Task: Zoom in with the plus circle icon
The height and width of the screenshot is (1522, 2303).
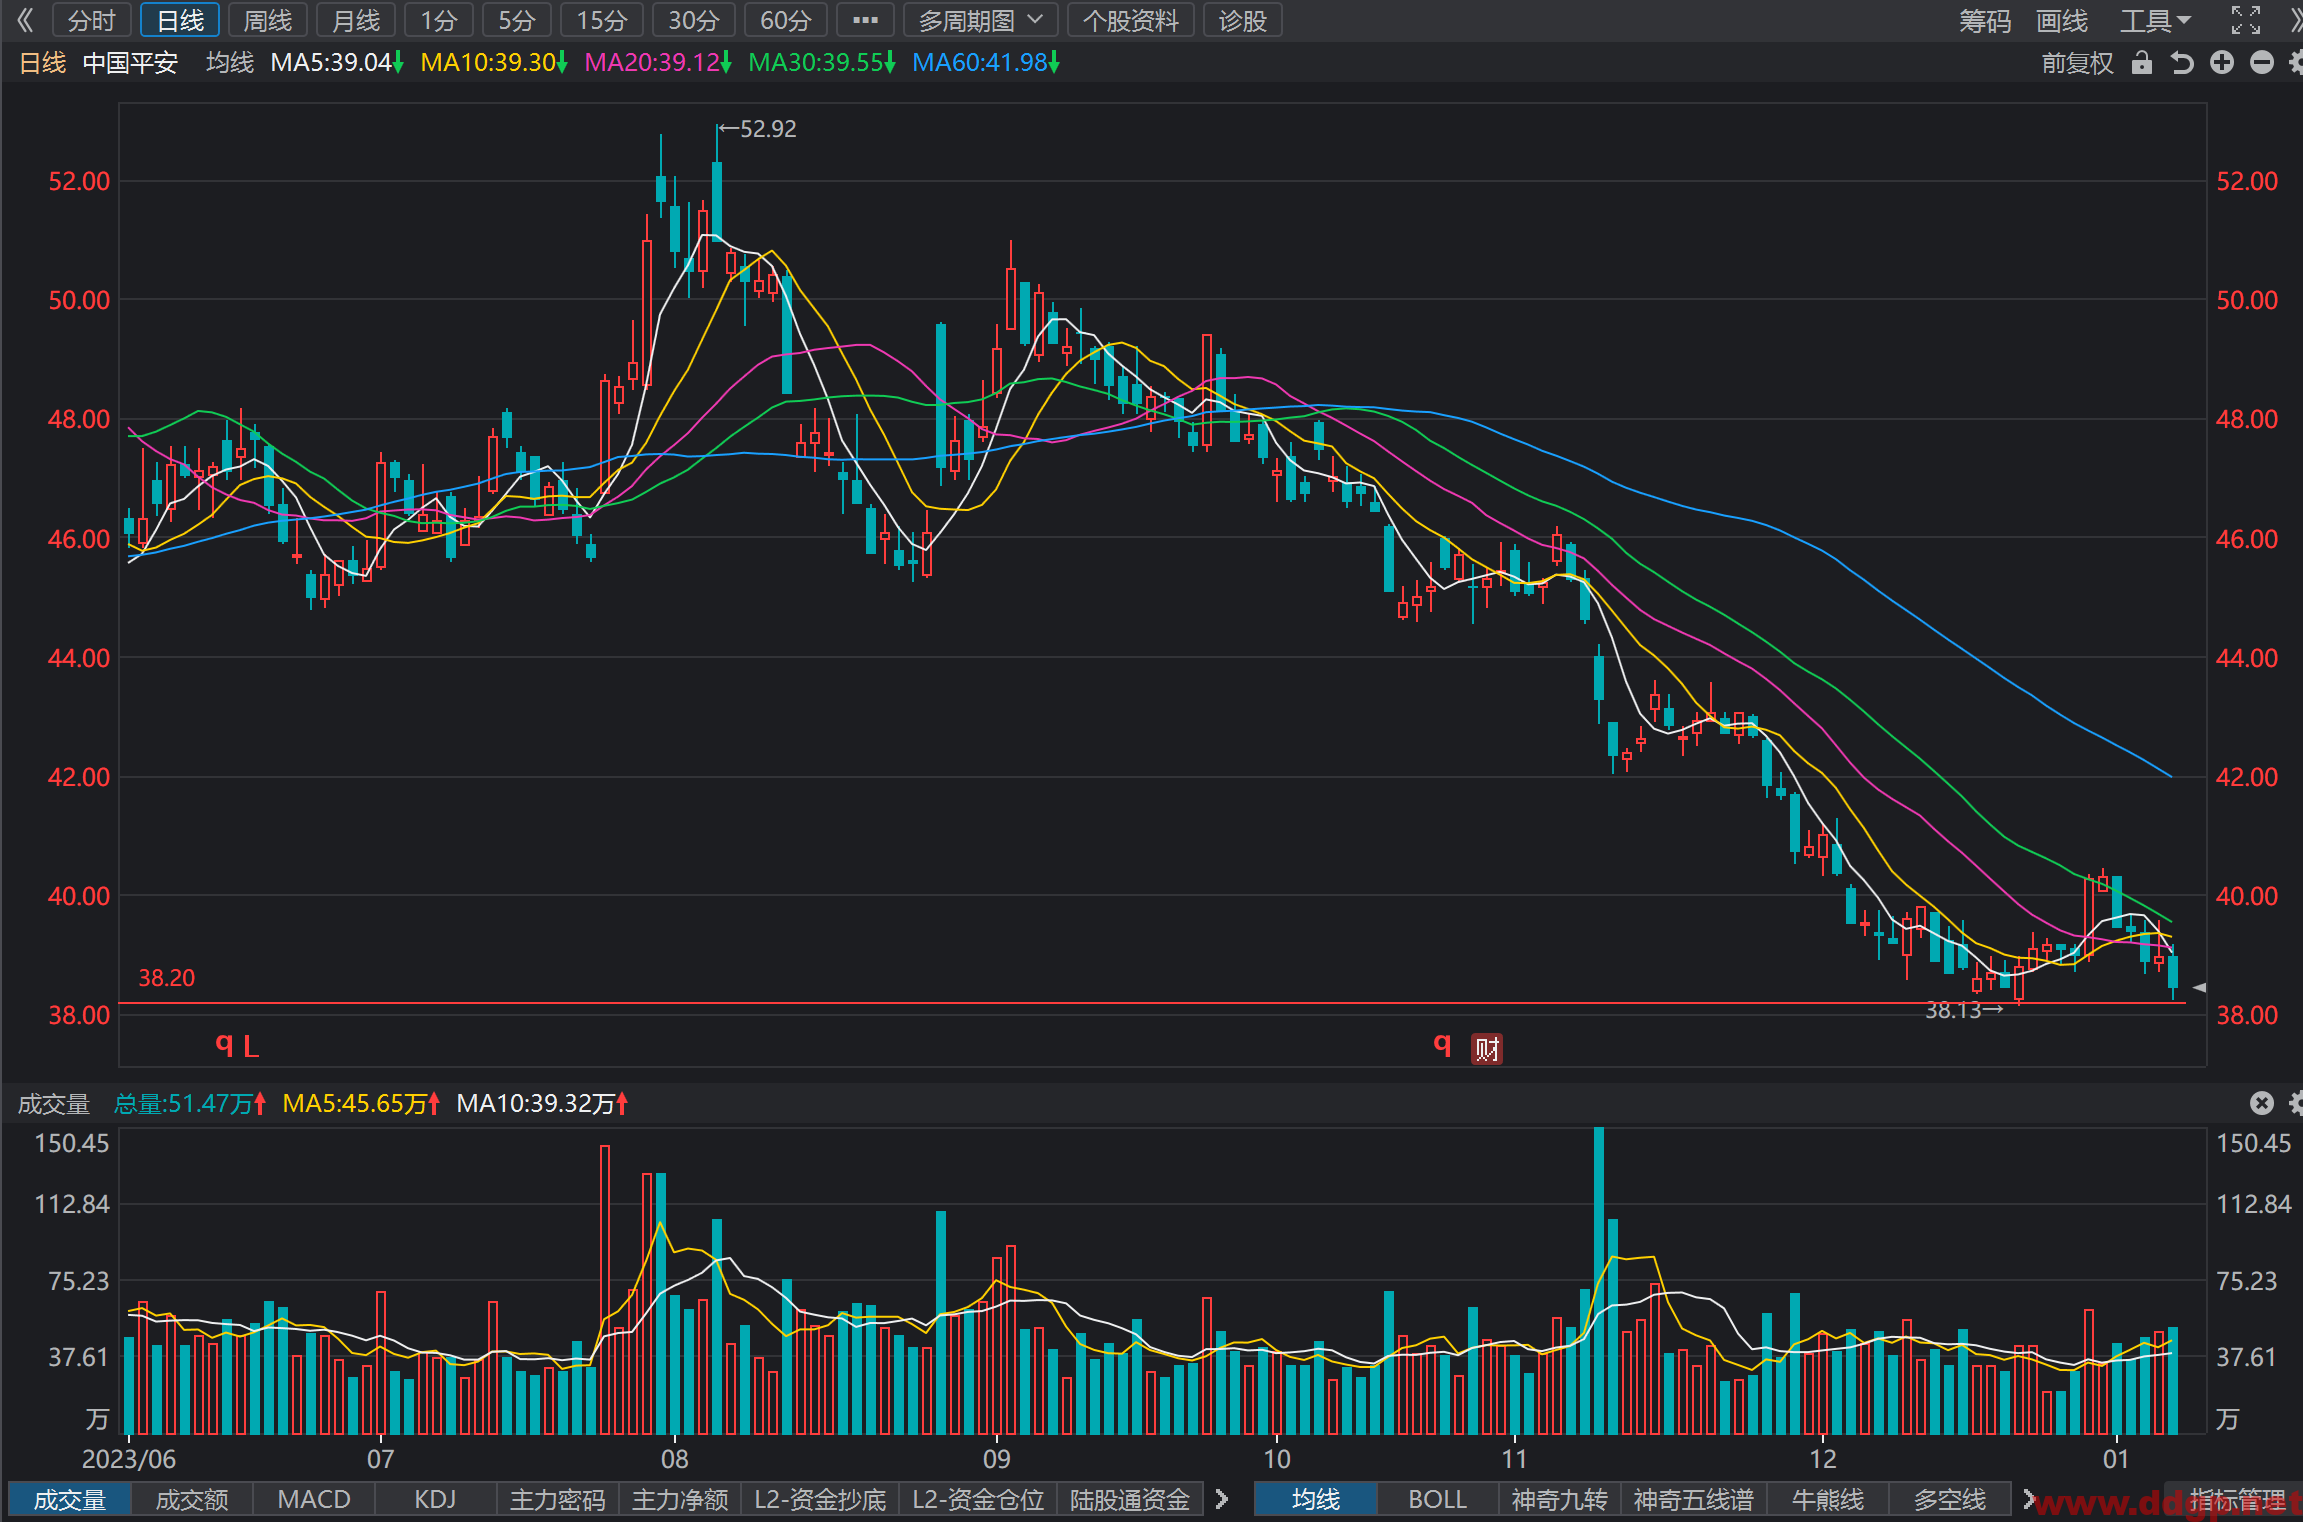Action: pyautogui.click(x=2222, y=63)
